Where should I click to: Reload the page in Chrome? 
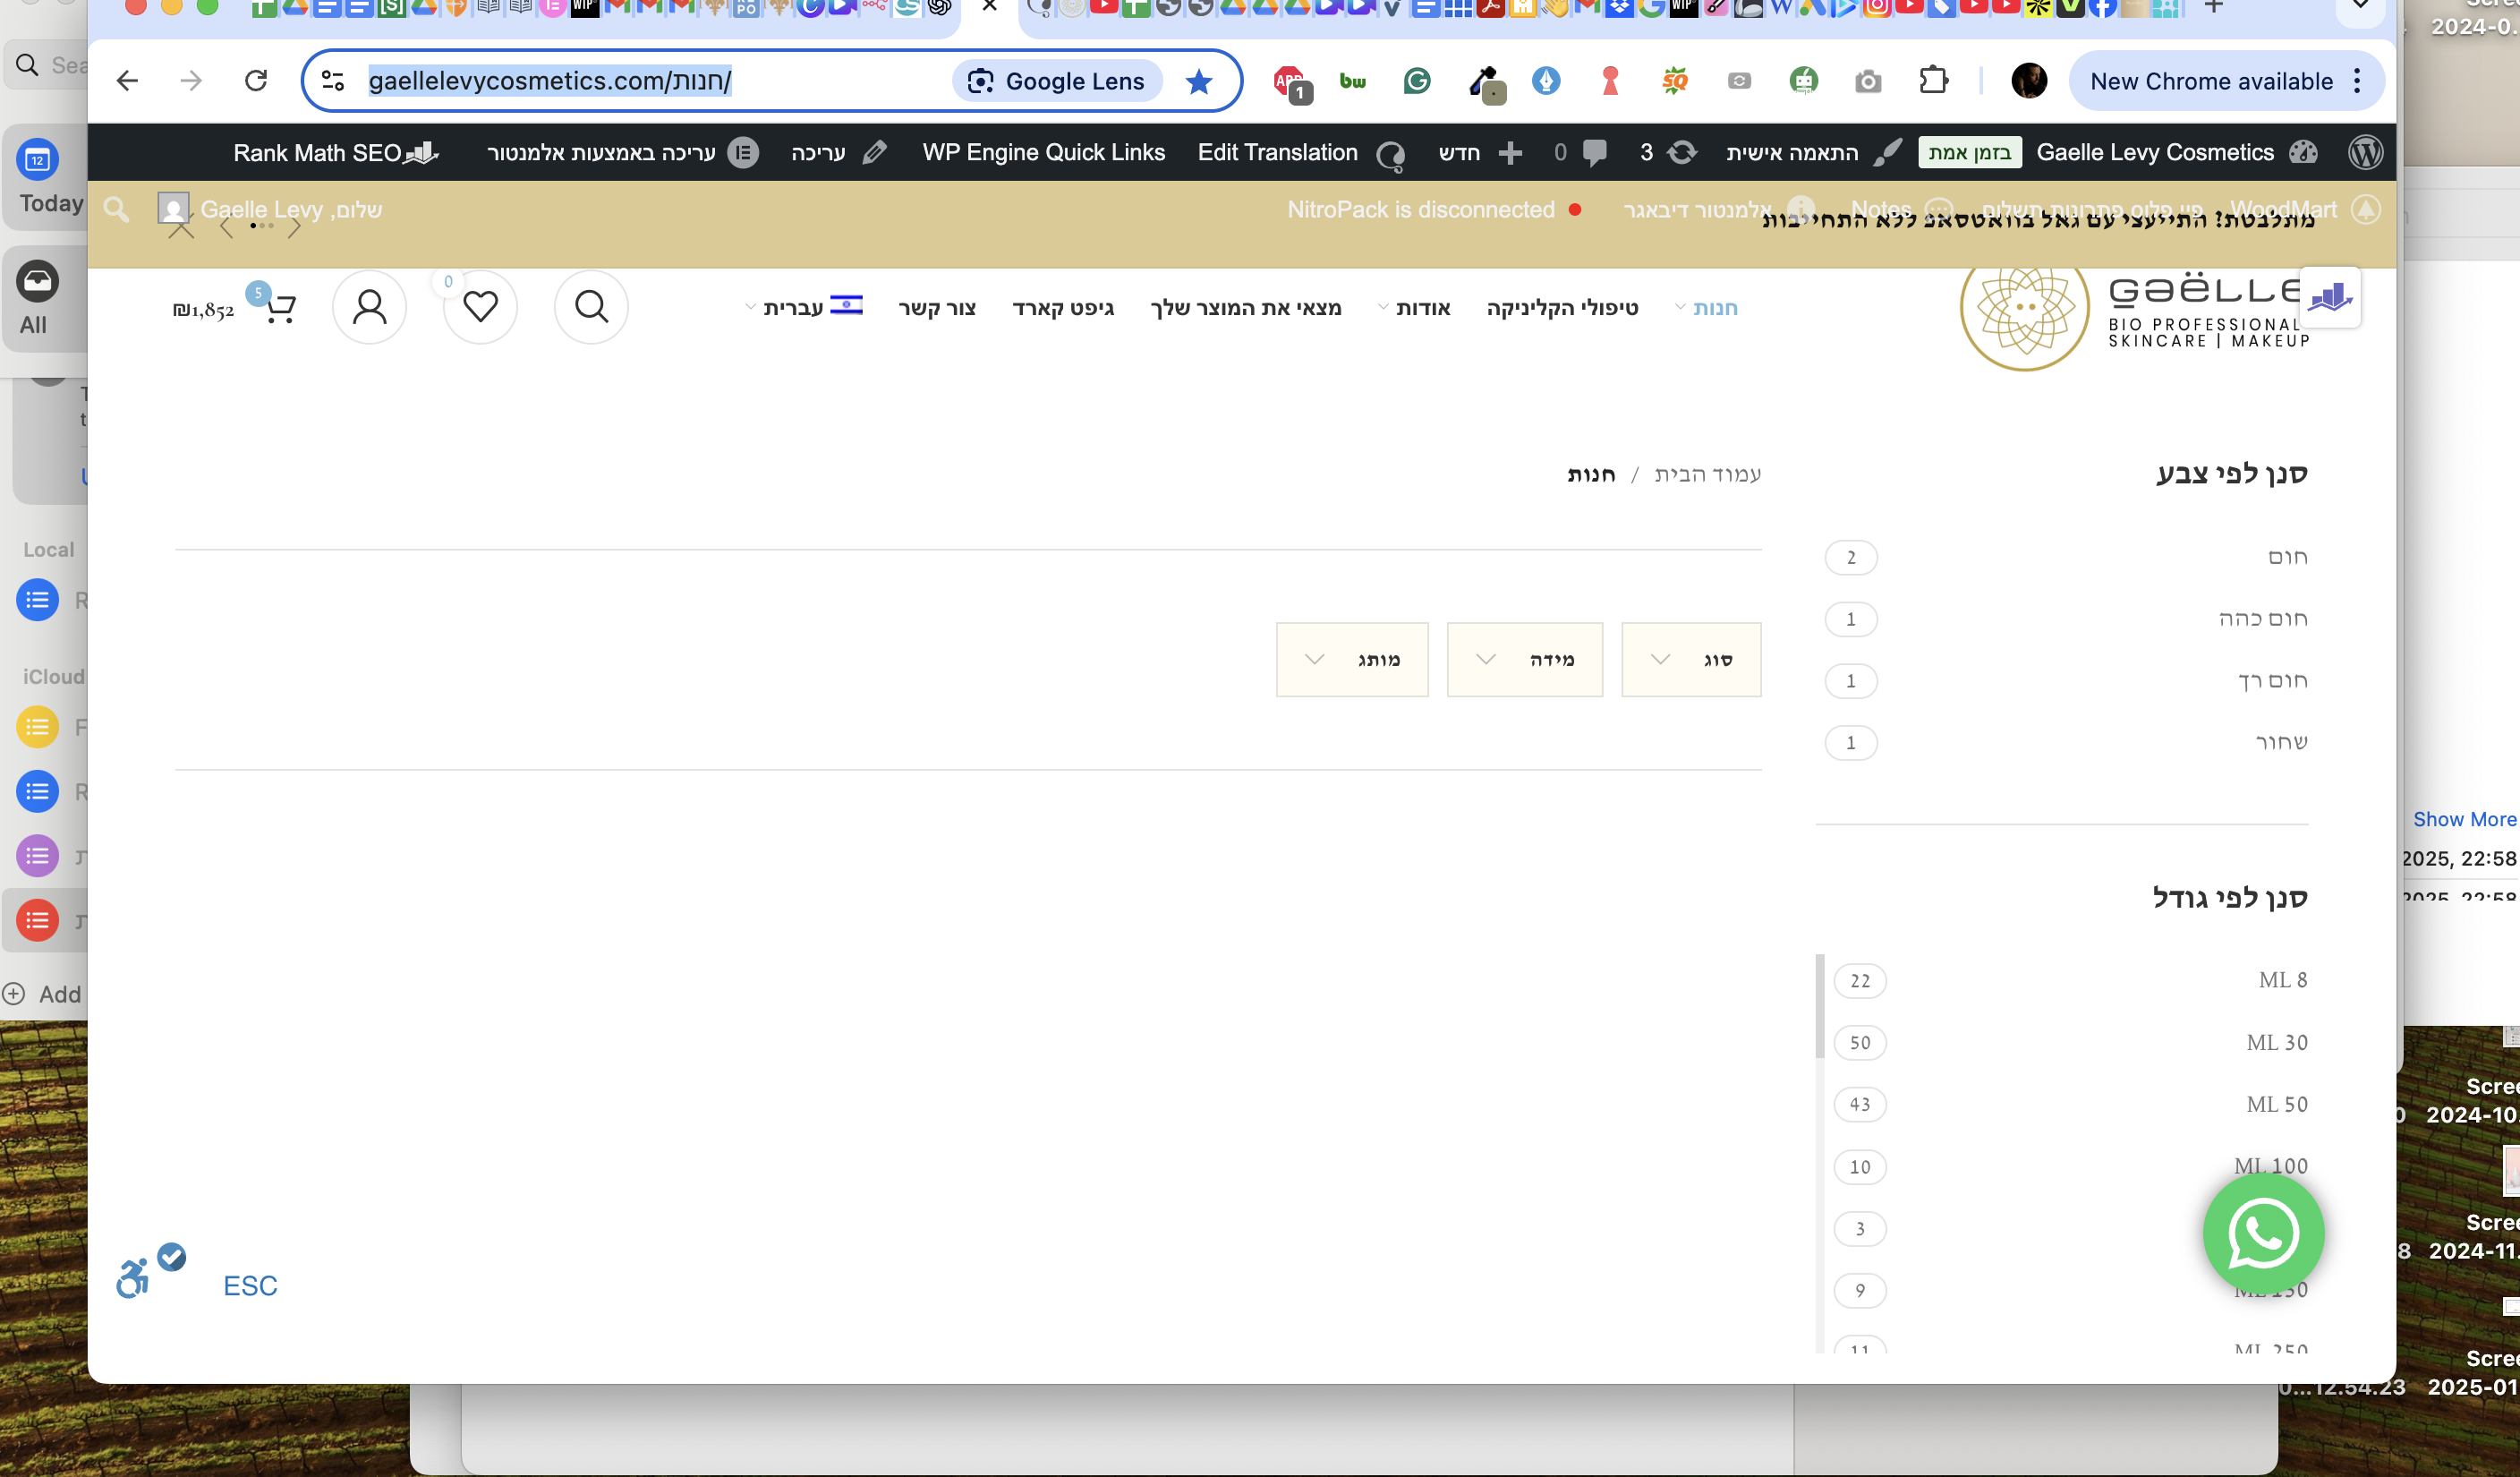click(256, 81)
